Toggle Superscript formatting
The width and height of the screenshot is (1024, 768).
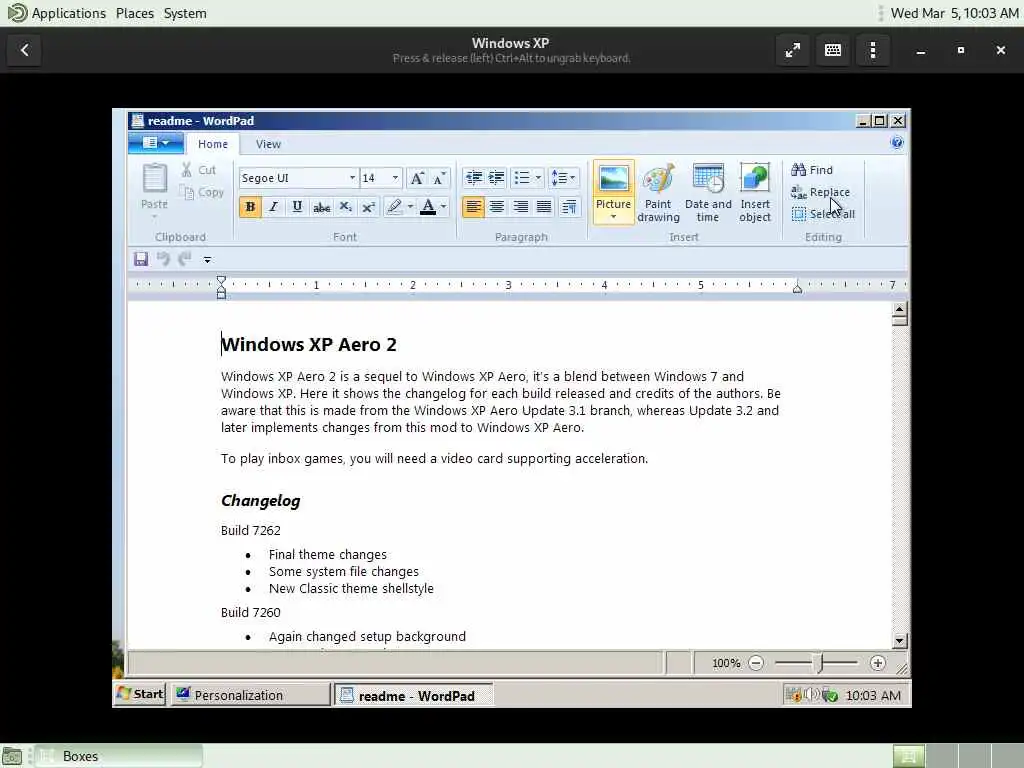point(368,207)
